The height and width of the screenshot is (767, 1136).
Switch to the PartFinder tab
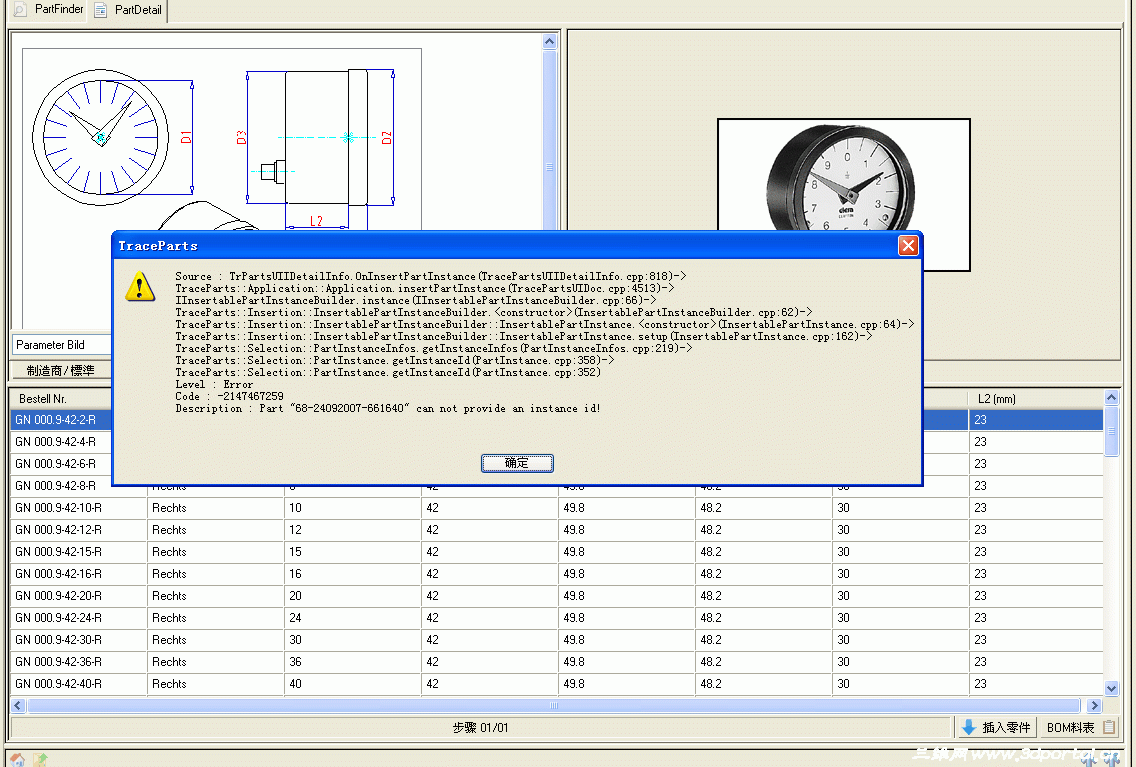[47, 10]
